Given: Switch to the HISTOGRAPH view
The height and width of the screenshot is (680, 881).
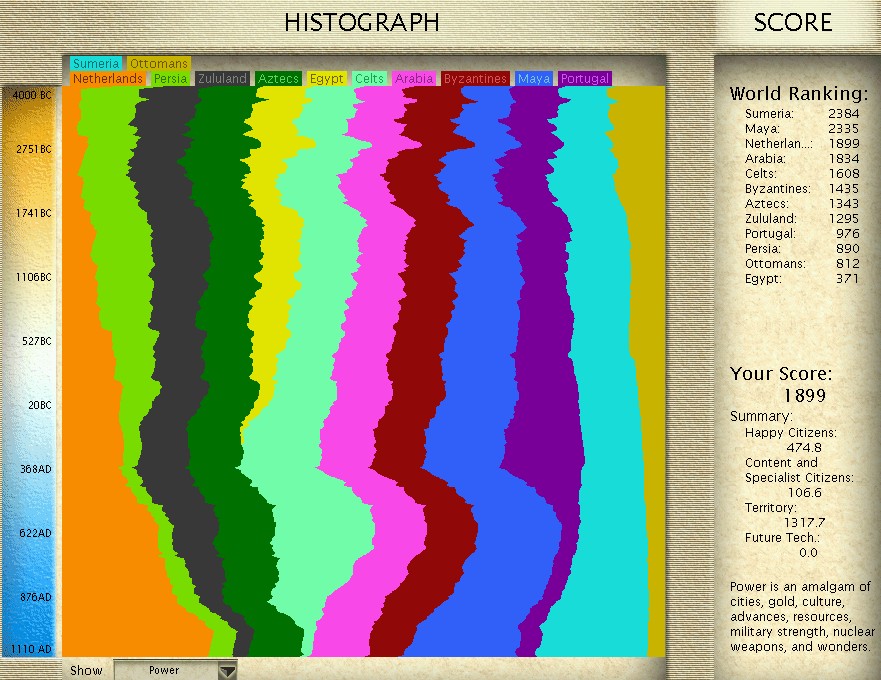Looking at the screenshot, I should pos(363,22).
